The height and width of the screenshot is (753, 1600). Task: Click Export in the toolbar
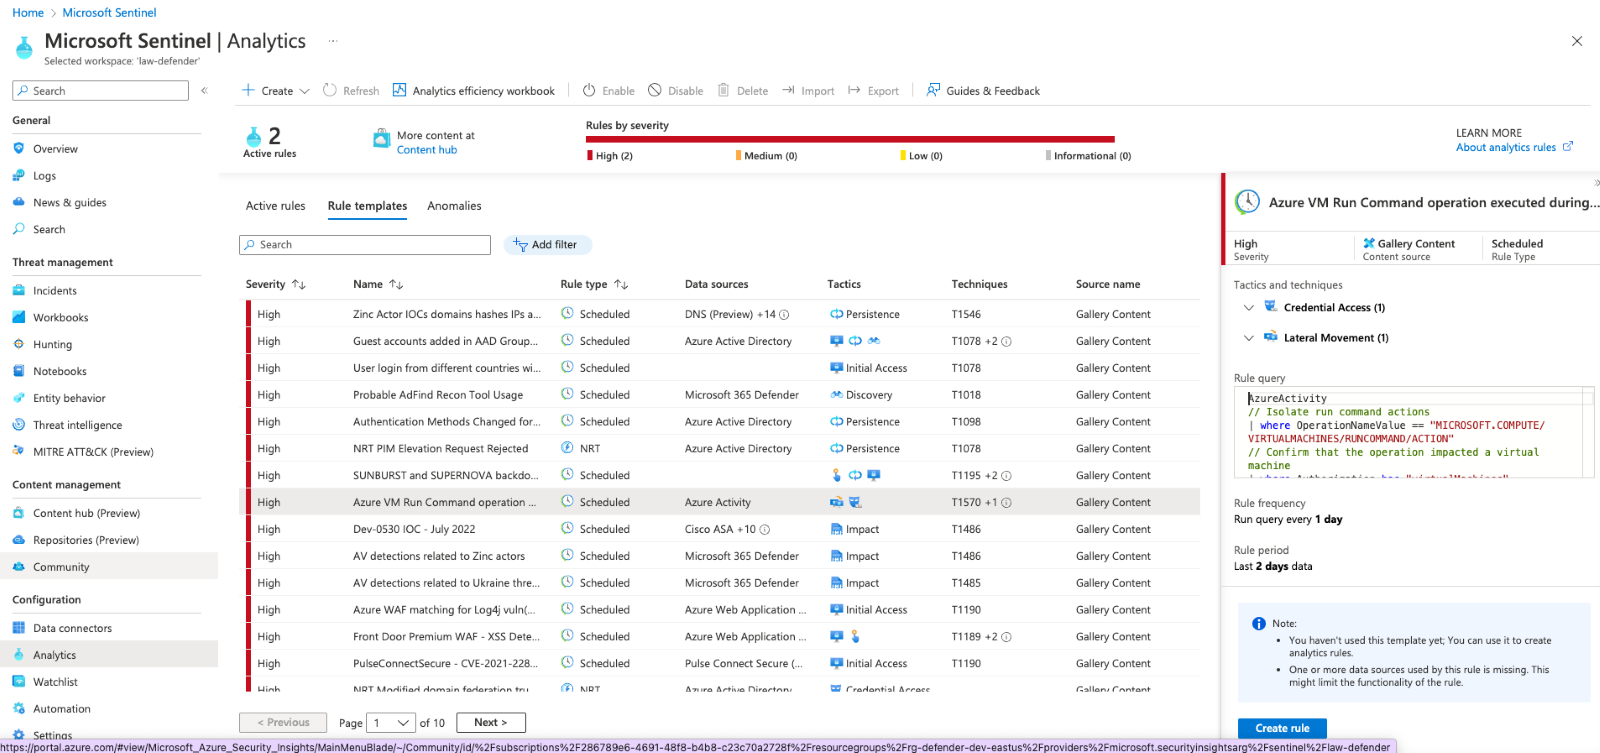tap(873, 91)
